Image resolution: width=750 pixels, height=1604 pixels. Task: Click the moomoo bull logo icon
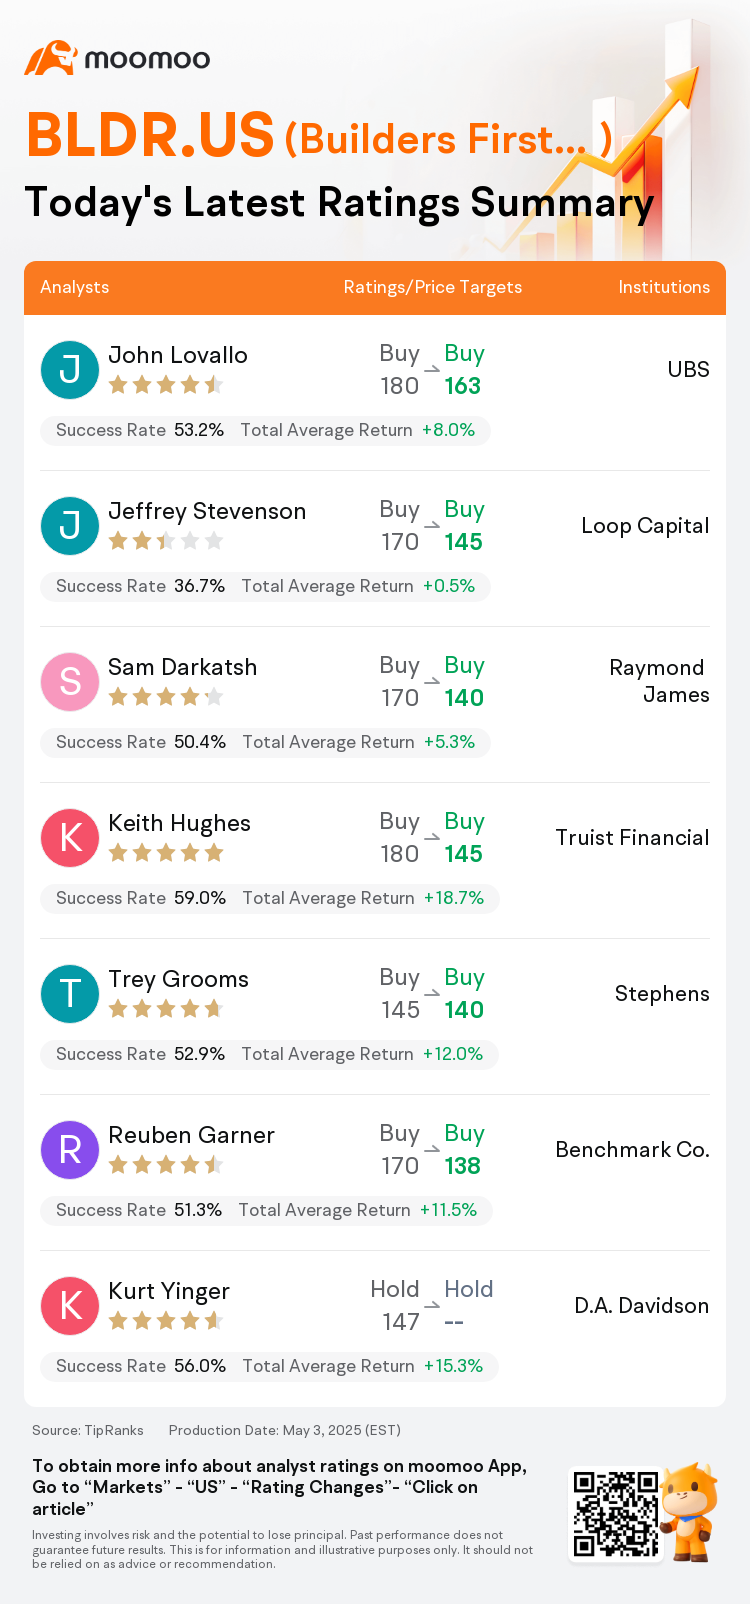click(50, 59)
